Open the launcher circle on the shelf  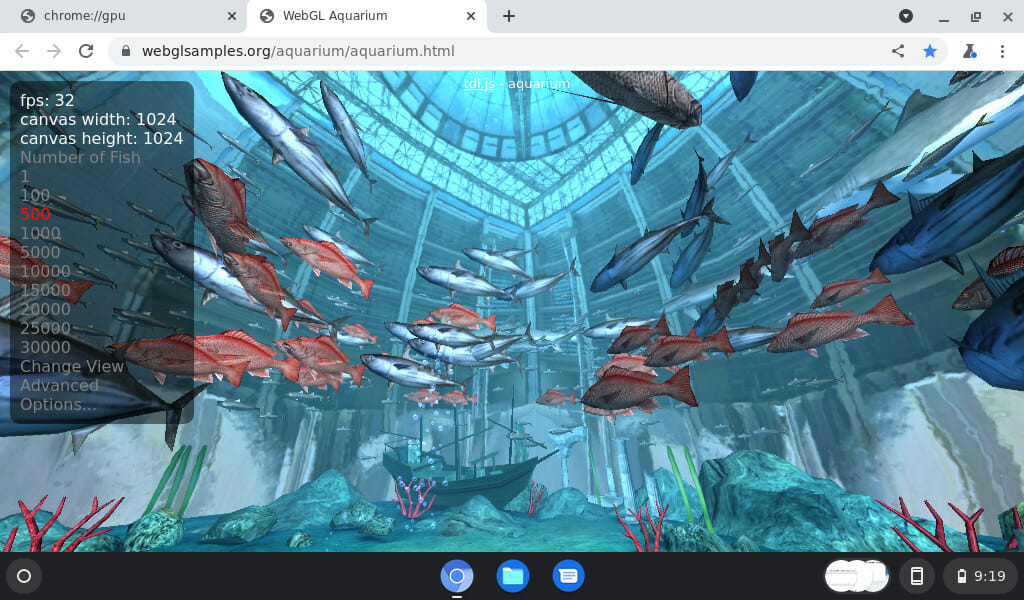(24, 576)
